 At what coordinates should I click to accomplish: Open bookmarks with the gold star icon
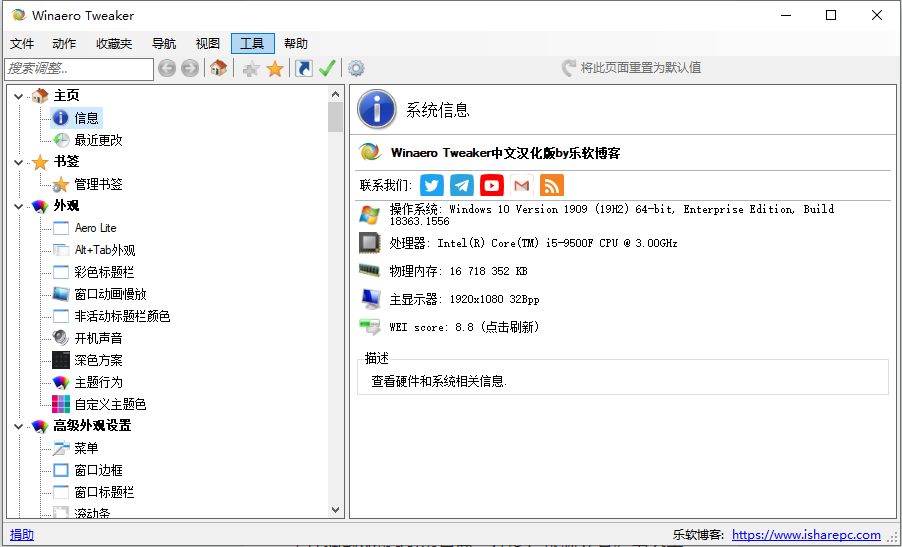tap(275, 68)
